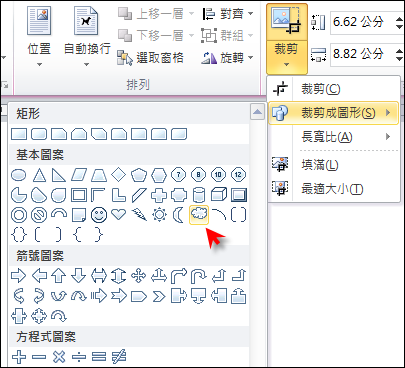This screenshot has width=405, height=368.
Task: Choose the sun shape
Action: point(159,215)
